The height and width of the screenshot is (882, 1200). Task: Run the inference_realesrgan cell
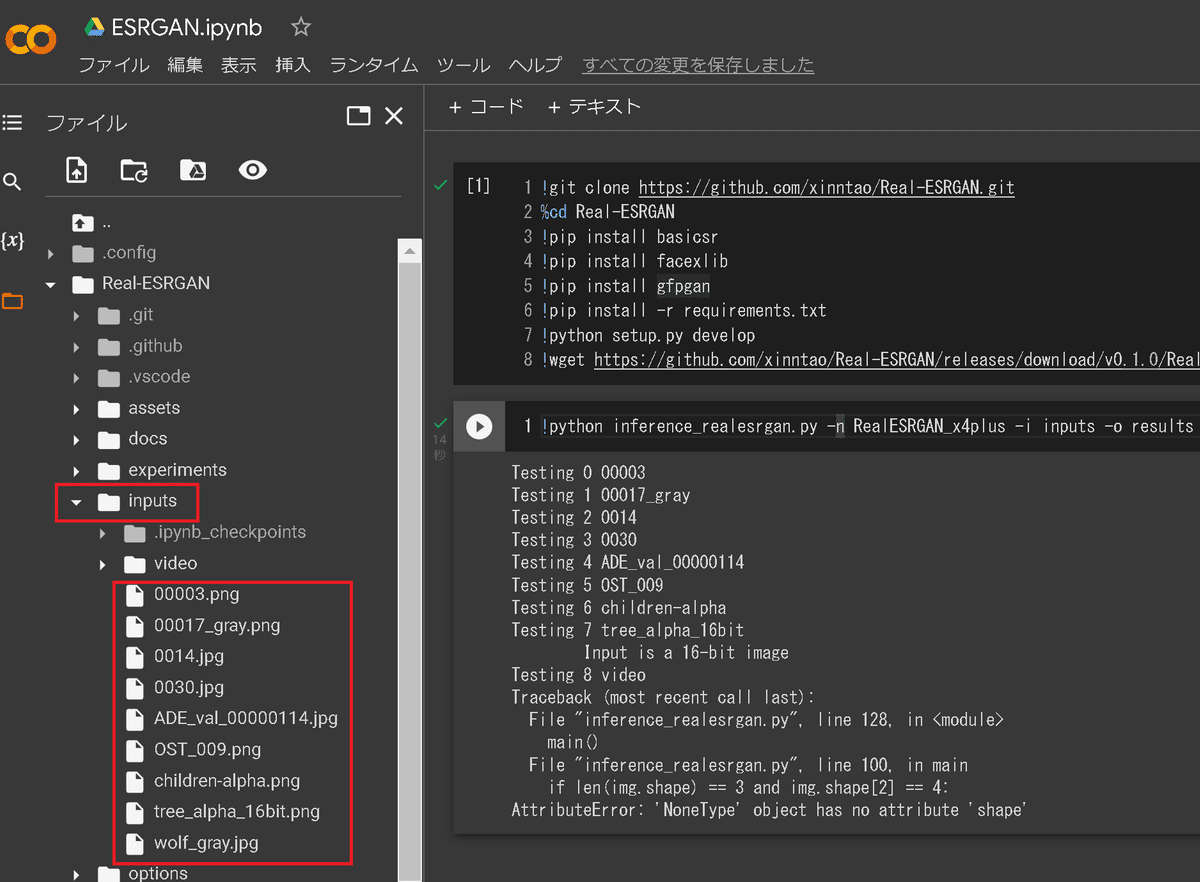(x=479, y=426)
